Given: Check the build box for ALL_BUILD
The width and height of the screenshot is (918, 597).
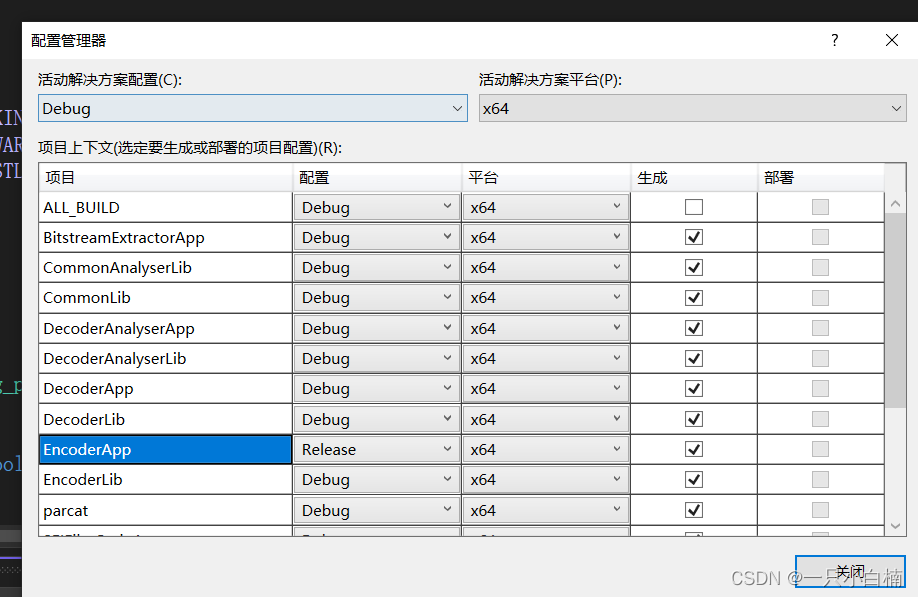Looking at the screenshot, I should [694, 207].
